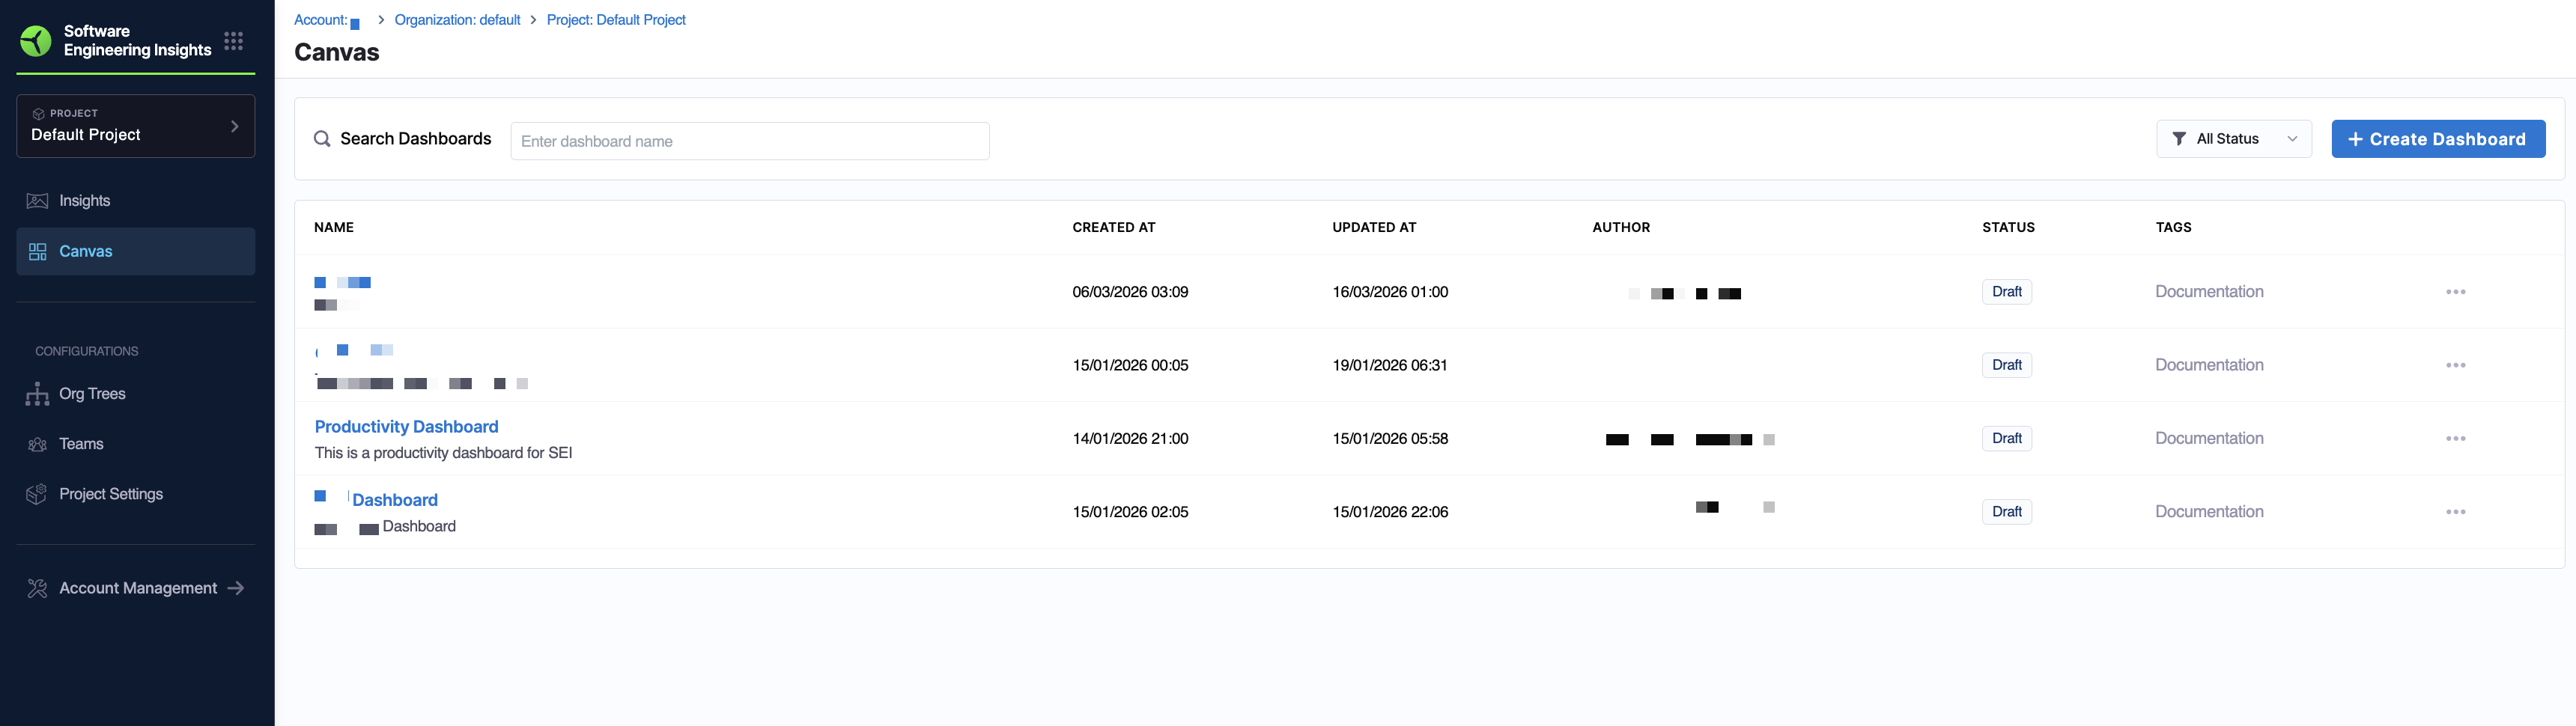Open more options for the first dashboard row
The image size is (2576, 726).
pyautogui.click(x=2455, y=292)
